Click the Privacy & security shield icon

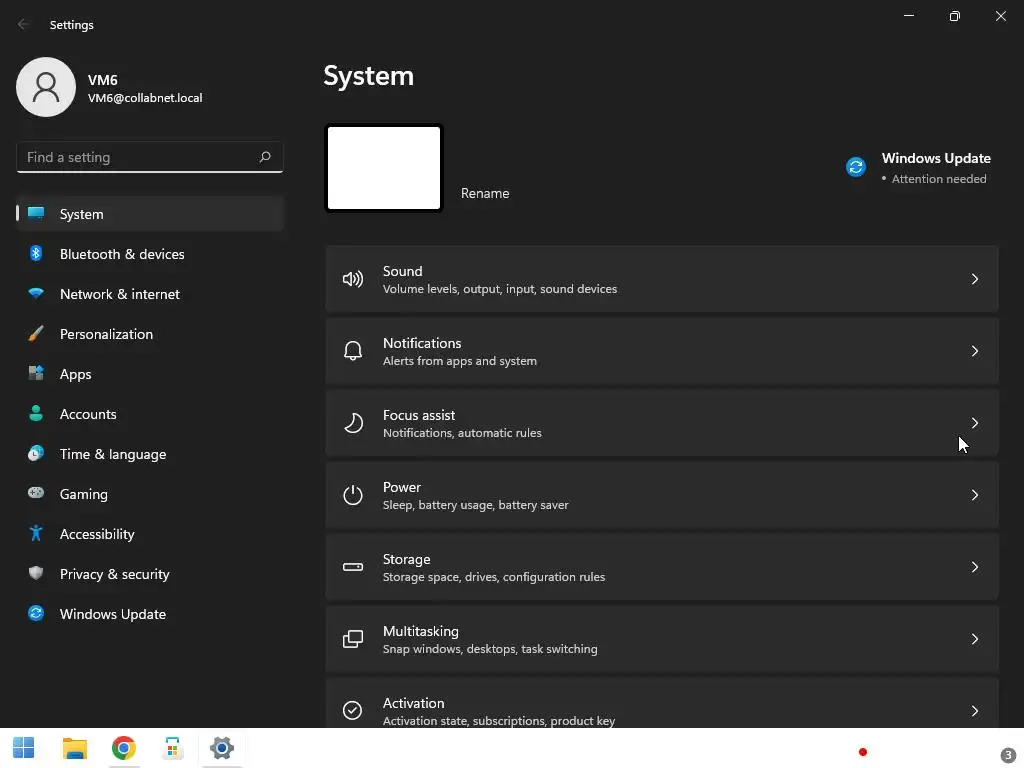coord(36,573)
